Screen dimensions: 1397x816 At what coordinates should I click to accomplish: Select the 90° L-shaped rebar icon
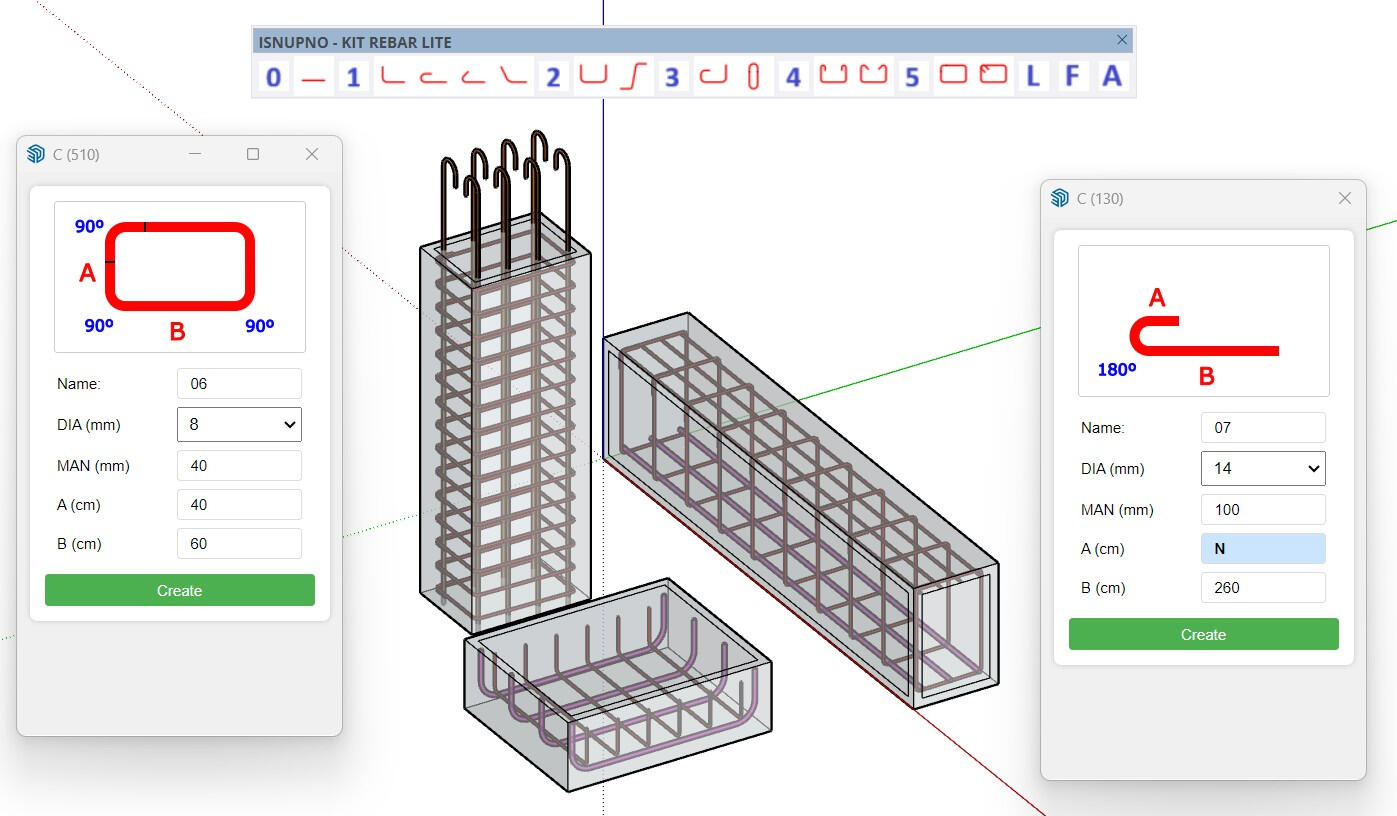click(x=393, y=76)
